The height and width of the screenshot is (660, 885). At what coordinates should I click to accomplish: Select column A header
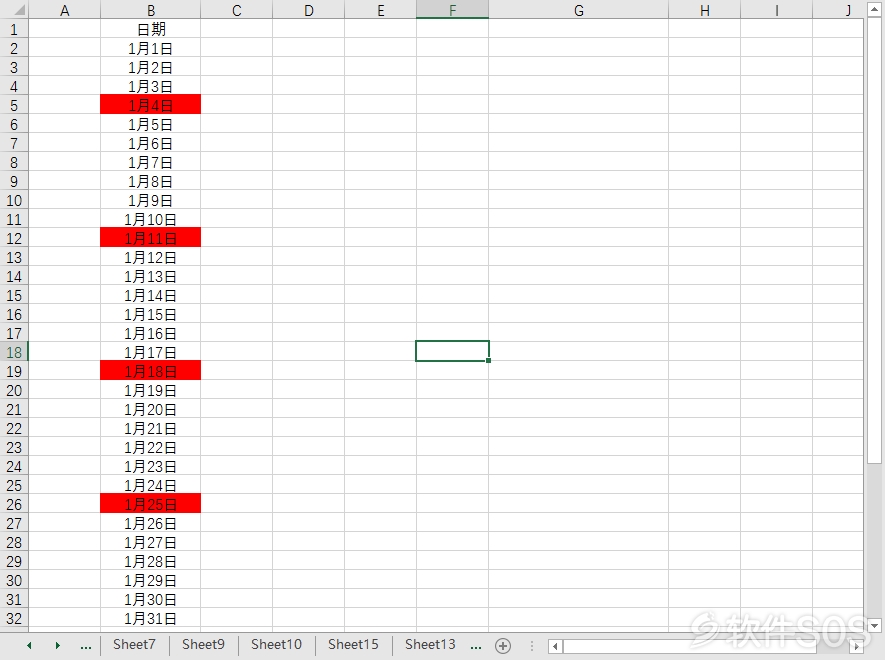(x=64, y=10)
